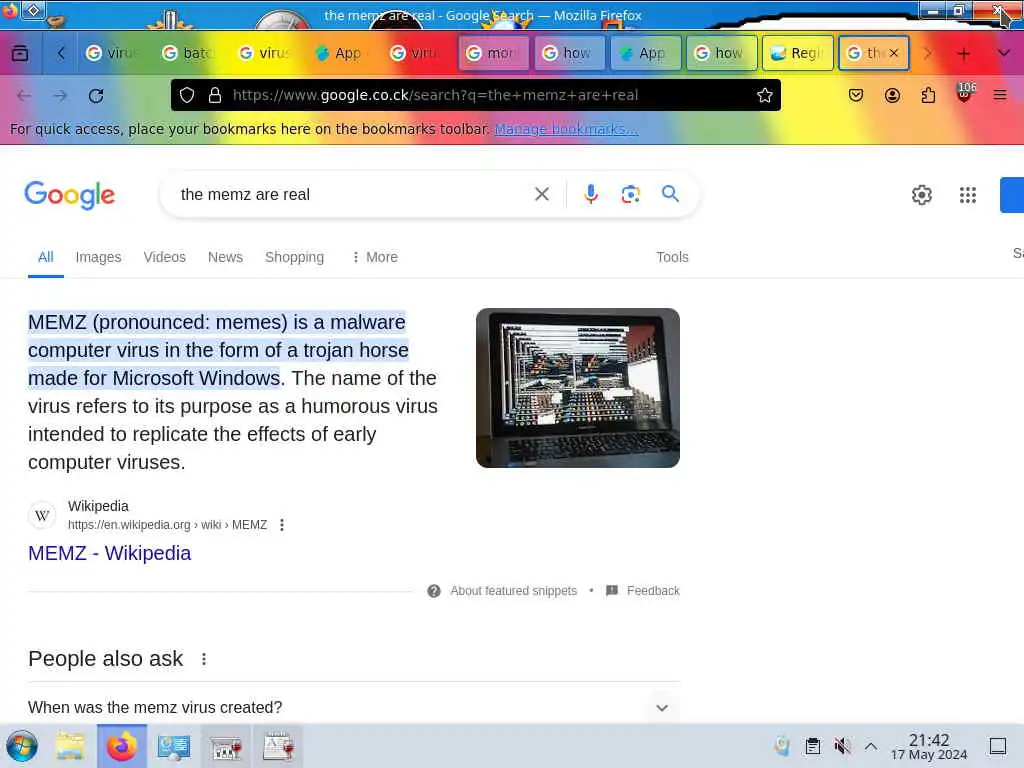Viewport: 1024px width, 768px height.
Task: Switch to Videos results
Action: point(165,257)
